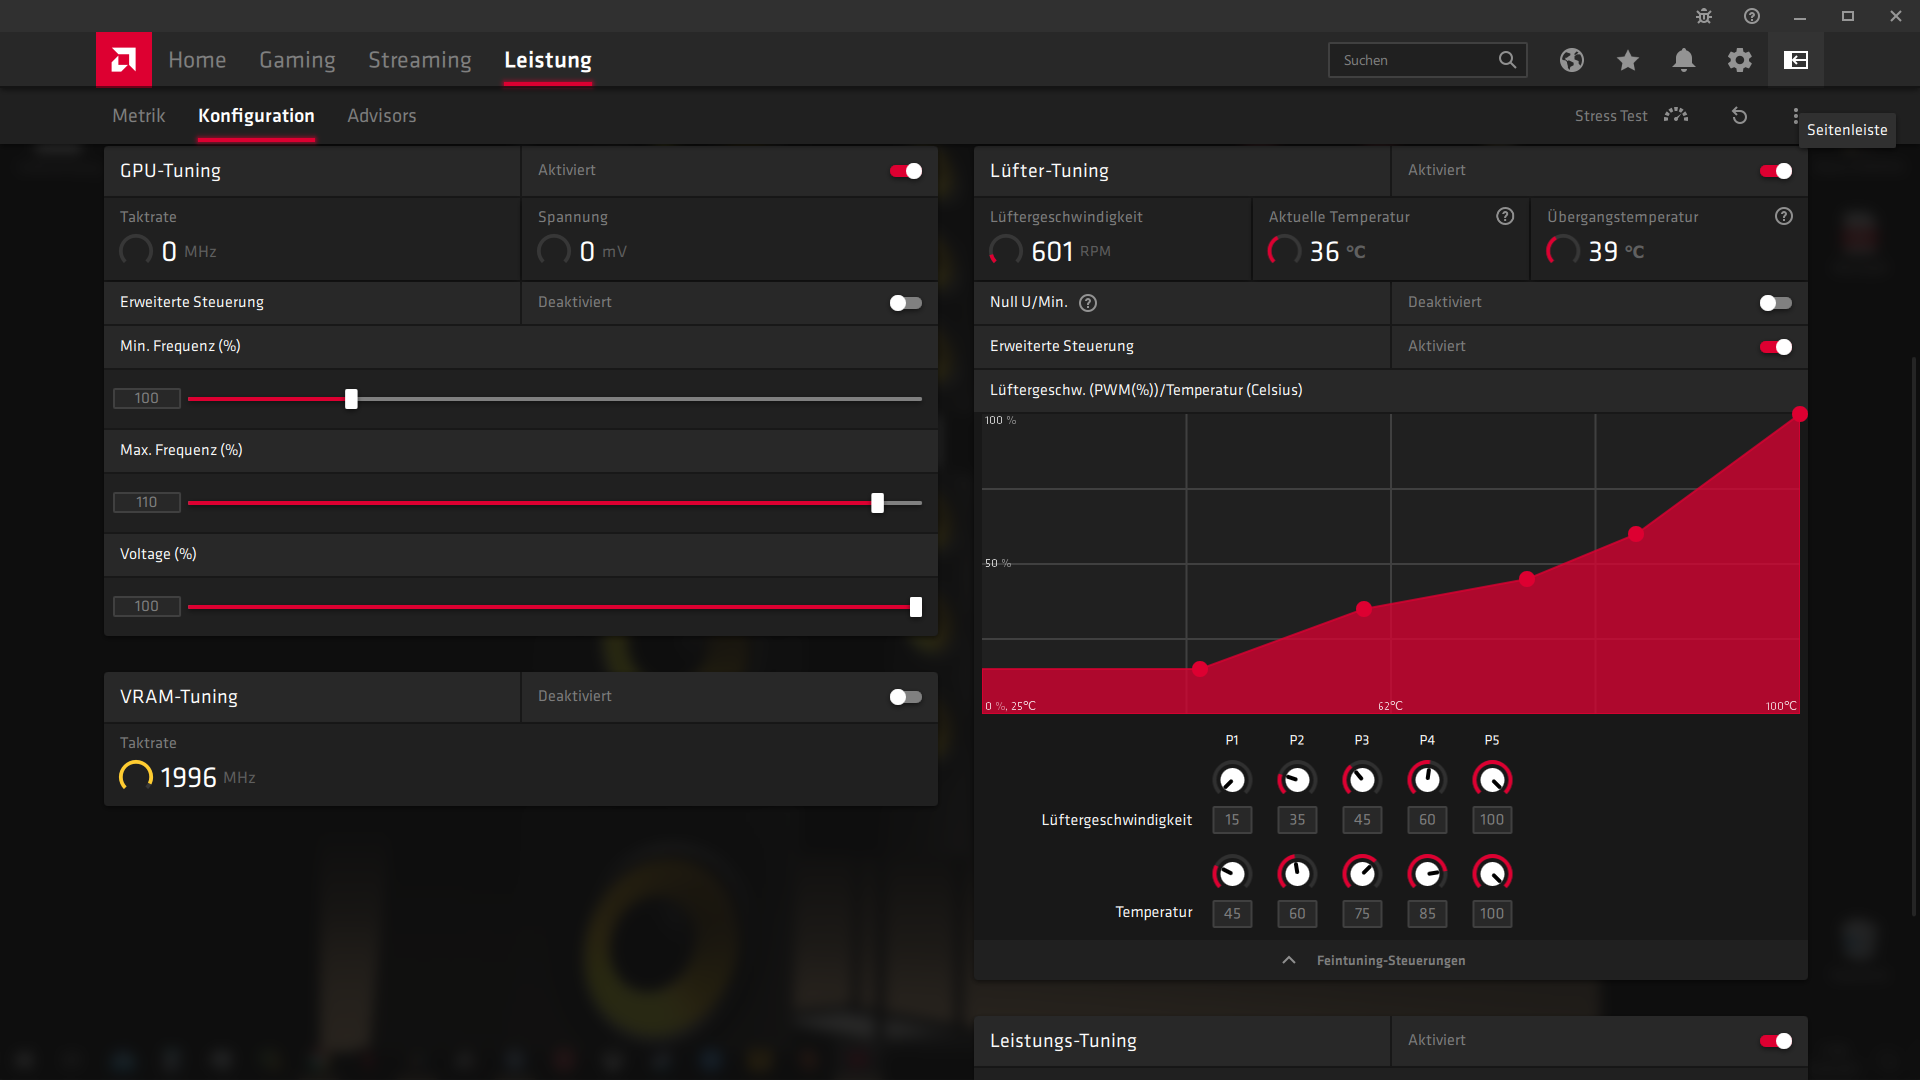Image resolution: width=1920 pixels, height=1080 pixels.
Task: Enable the VRAM-Tuning toggle
Action: [x=906, y=697]
